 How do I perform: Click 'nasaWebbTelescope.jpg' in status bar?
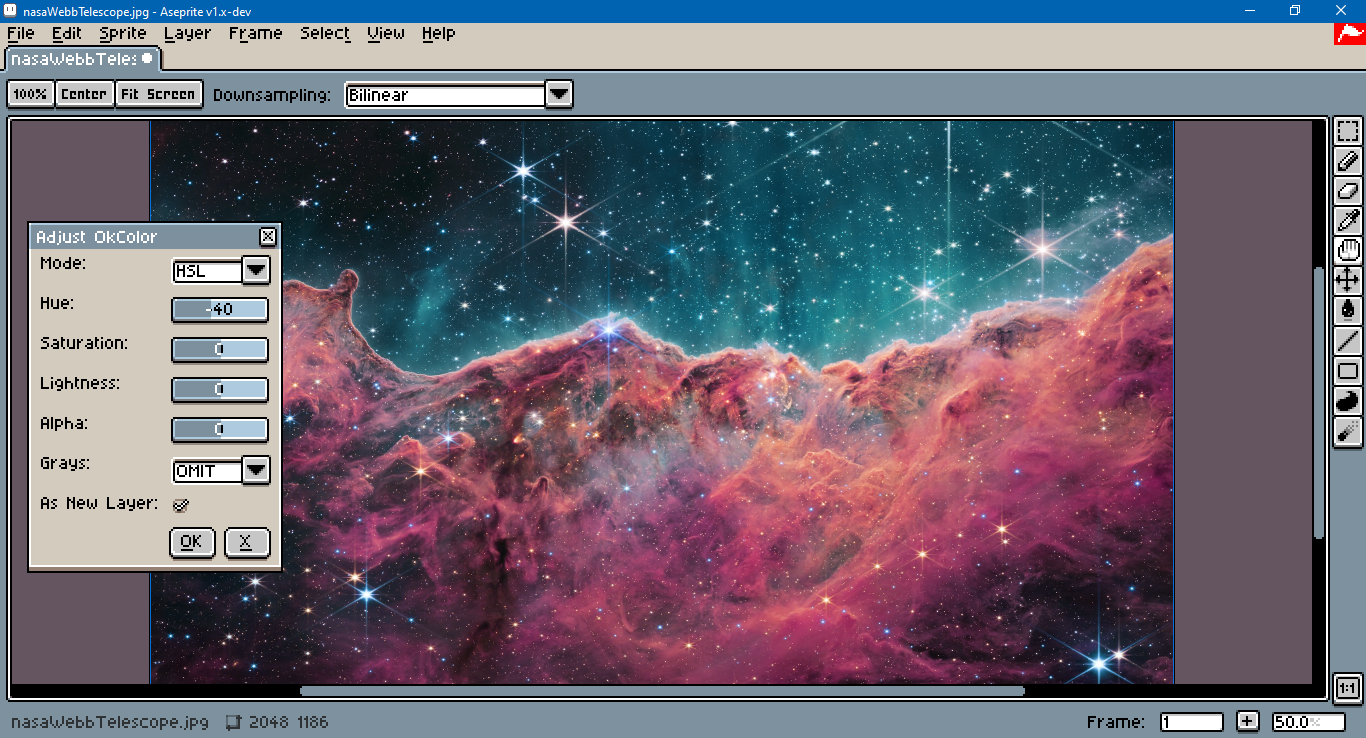pos(110,722)
